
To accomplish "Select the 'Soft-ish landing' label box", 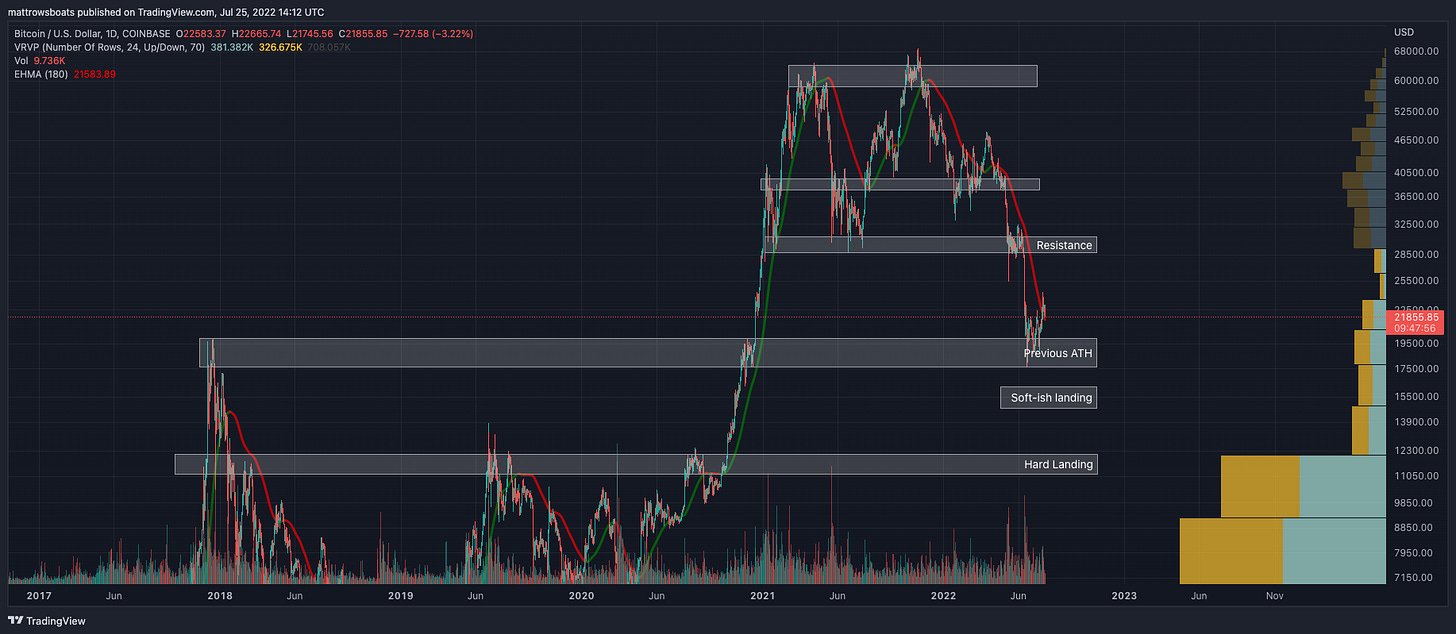I will click(1048, 398).
